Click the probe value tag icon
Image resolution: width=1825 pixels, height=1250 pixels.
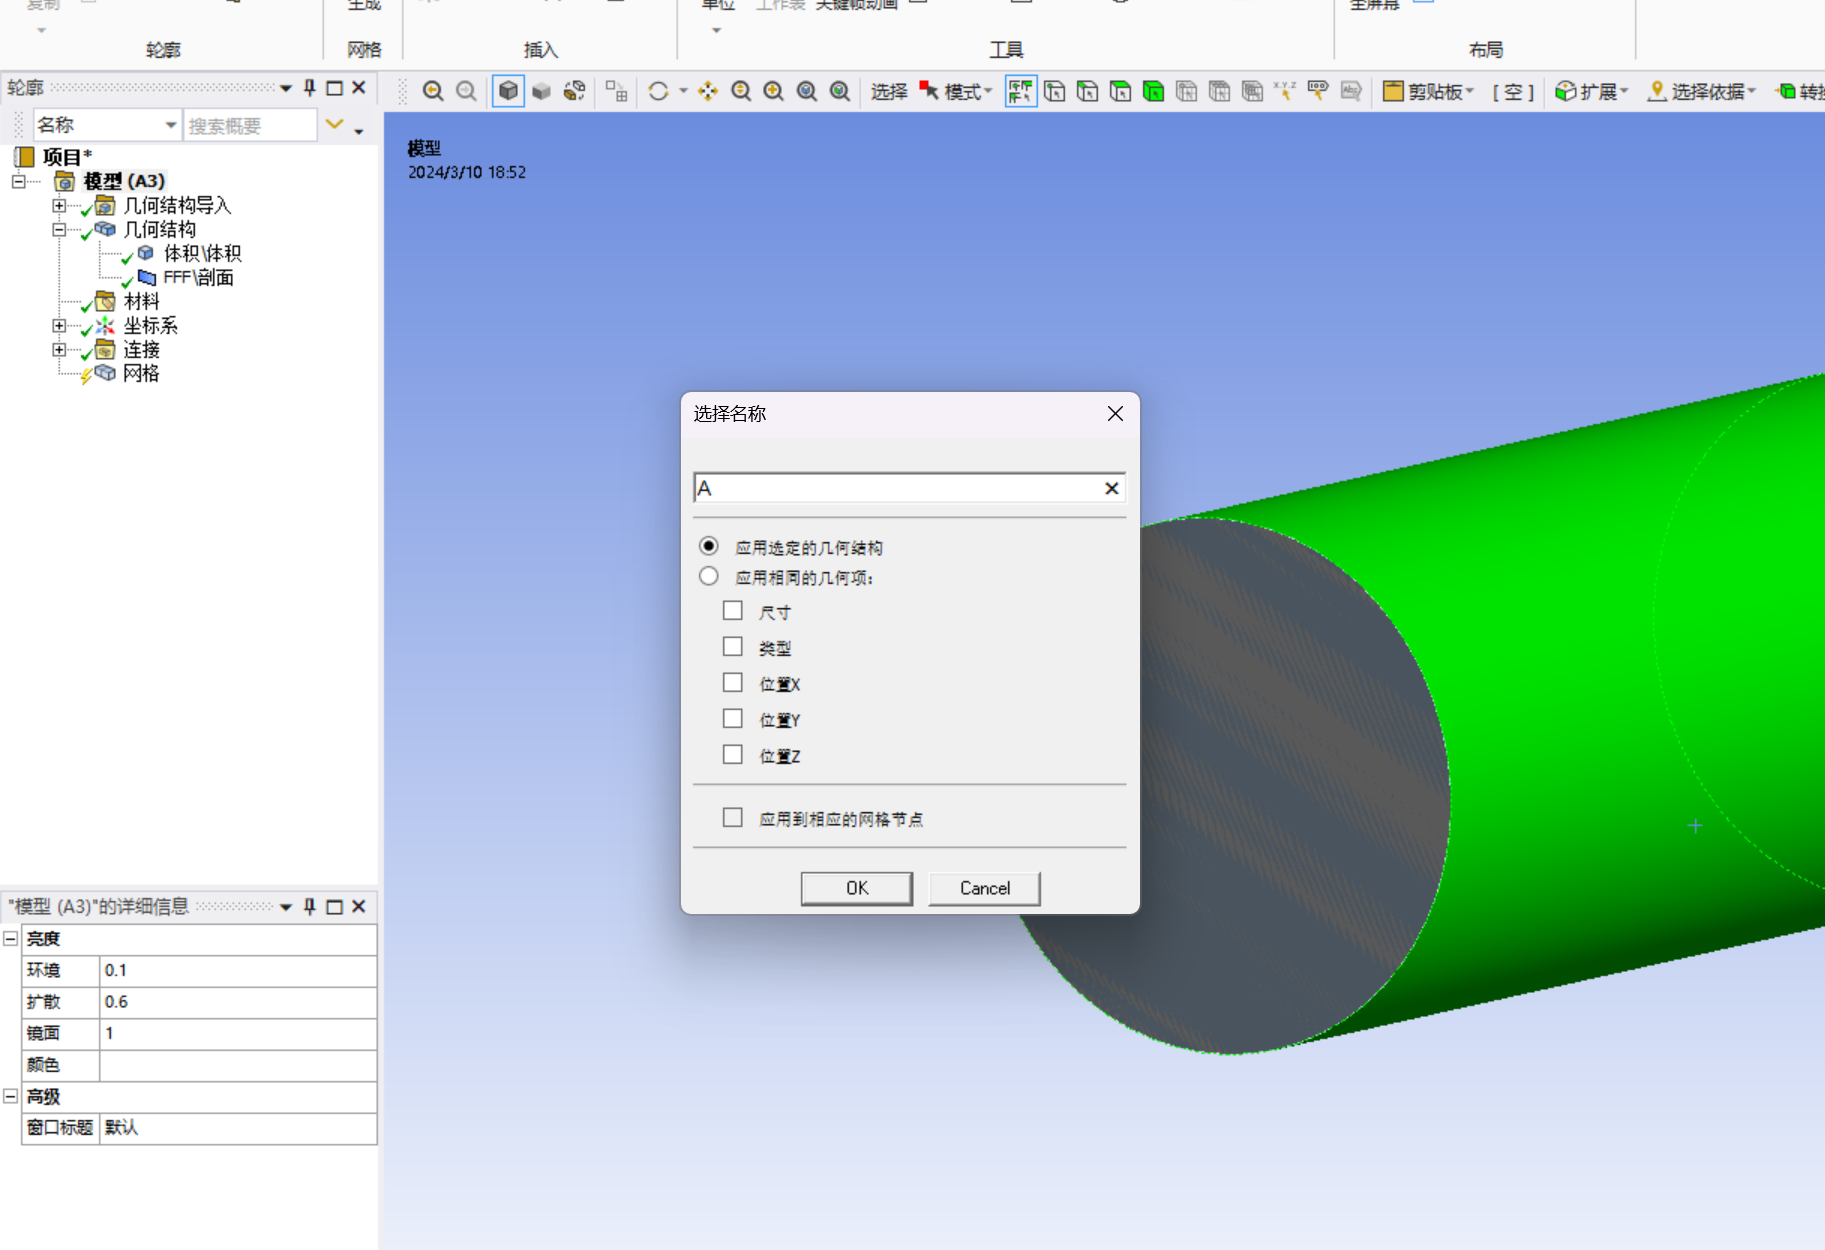(1318, 91)
